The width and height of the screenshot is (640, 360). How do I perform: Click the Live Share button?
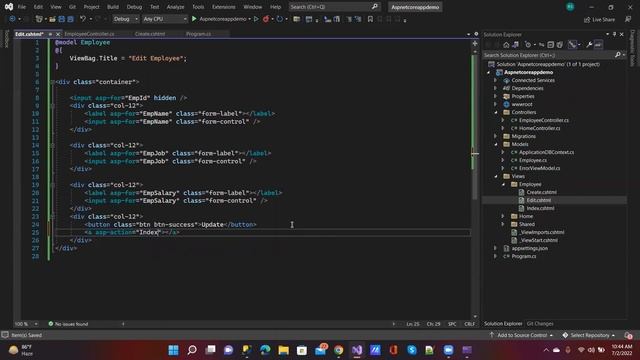point(599,19)
